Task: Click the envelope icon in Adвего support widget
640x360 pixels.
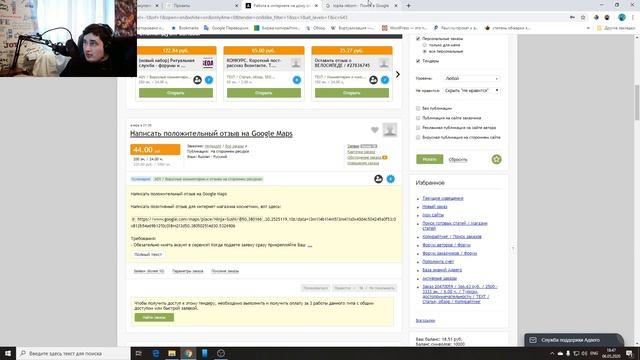Action: (x=533, y=340)
